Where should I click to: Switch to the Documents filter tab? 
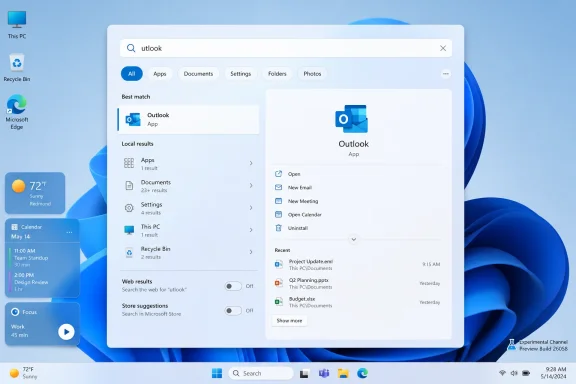click(198, 73)
